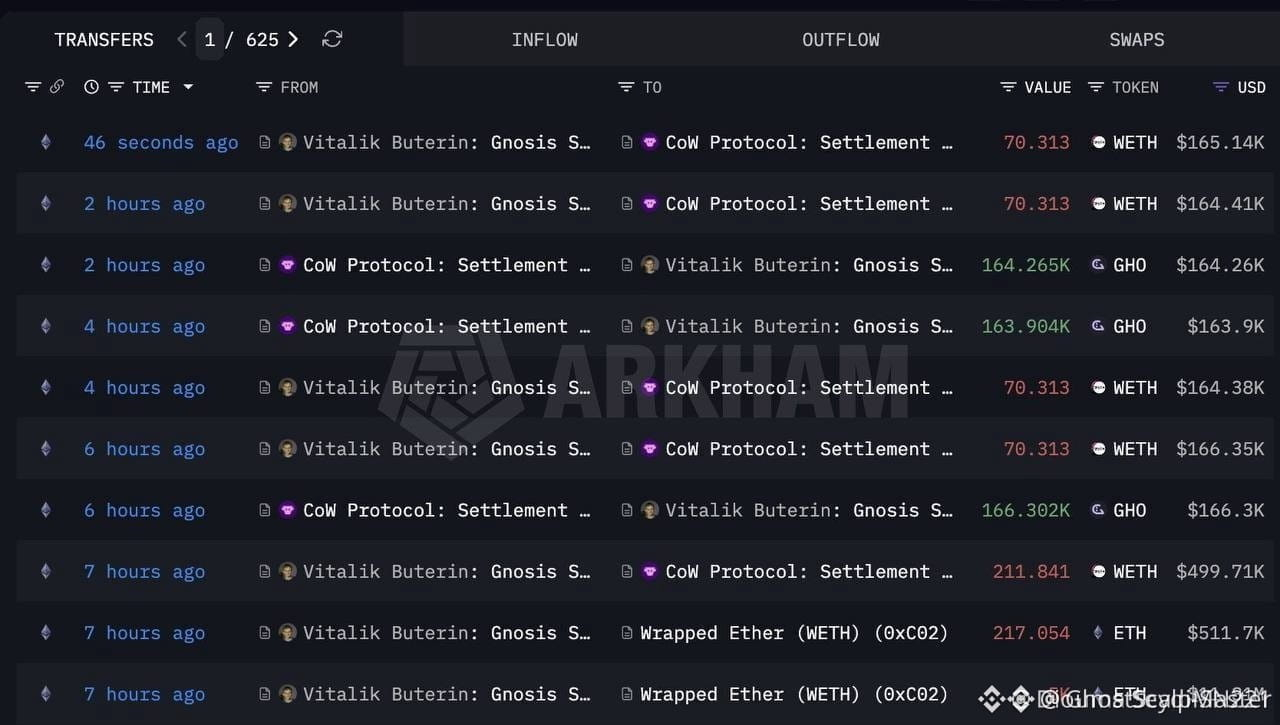Open the VALUE column filter
The height and width of the screenshot is (725, 1280).
pos(1008,87)
